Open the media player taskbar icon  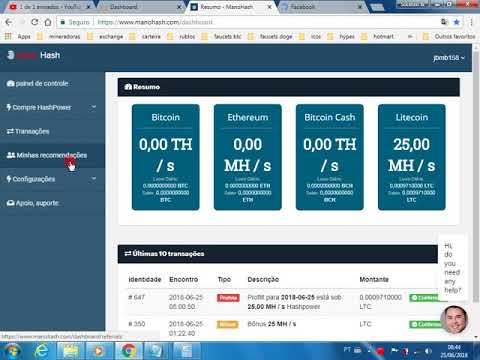tap(99, 351)
